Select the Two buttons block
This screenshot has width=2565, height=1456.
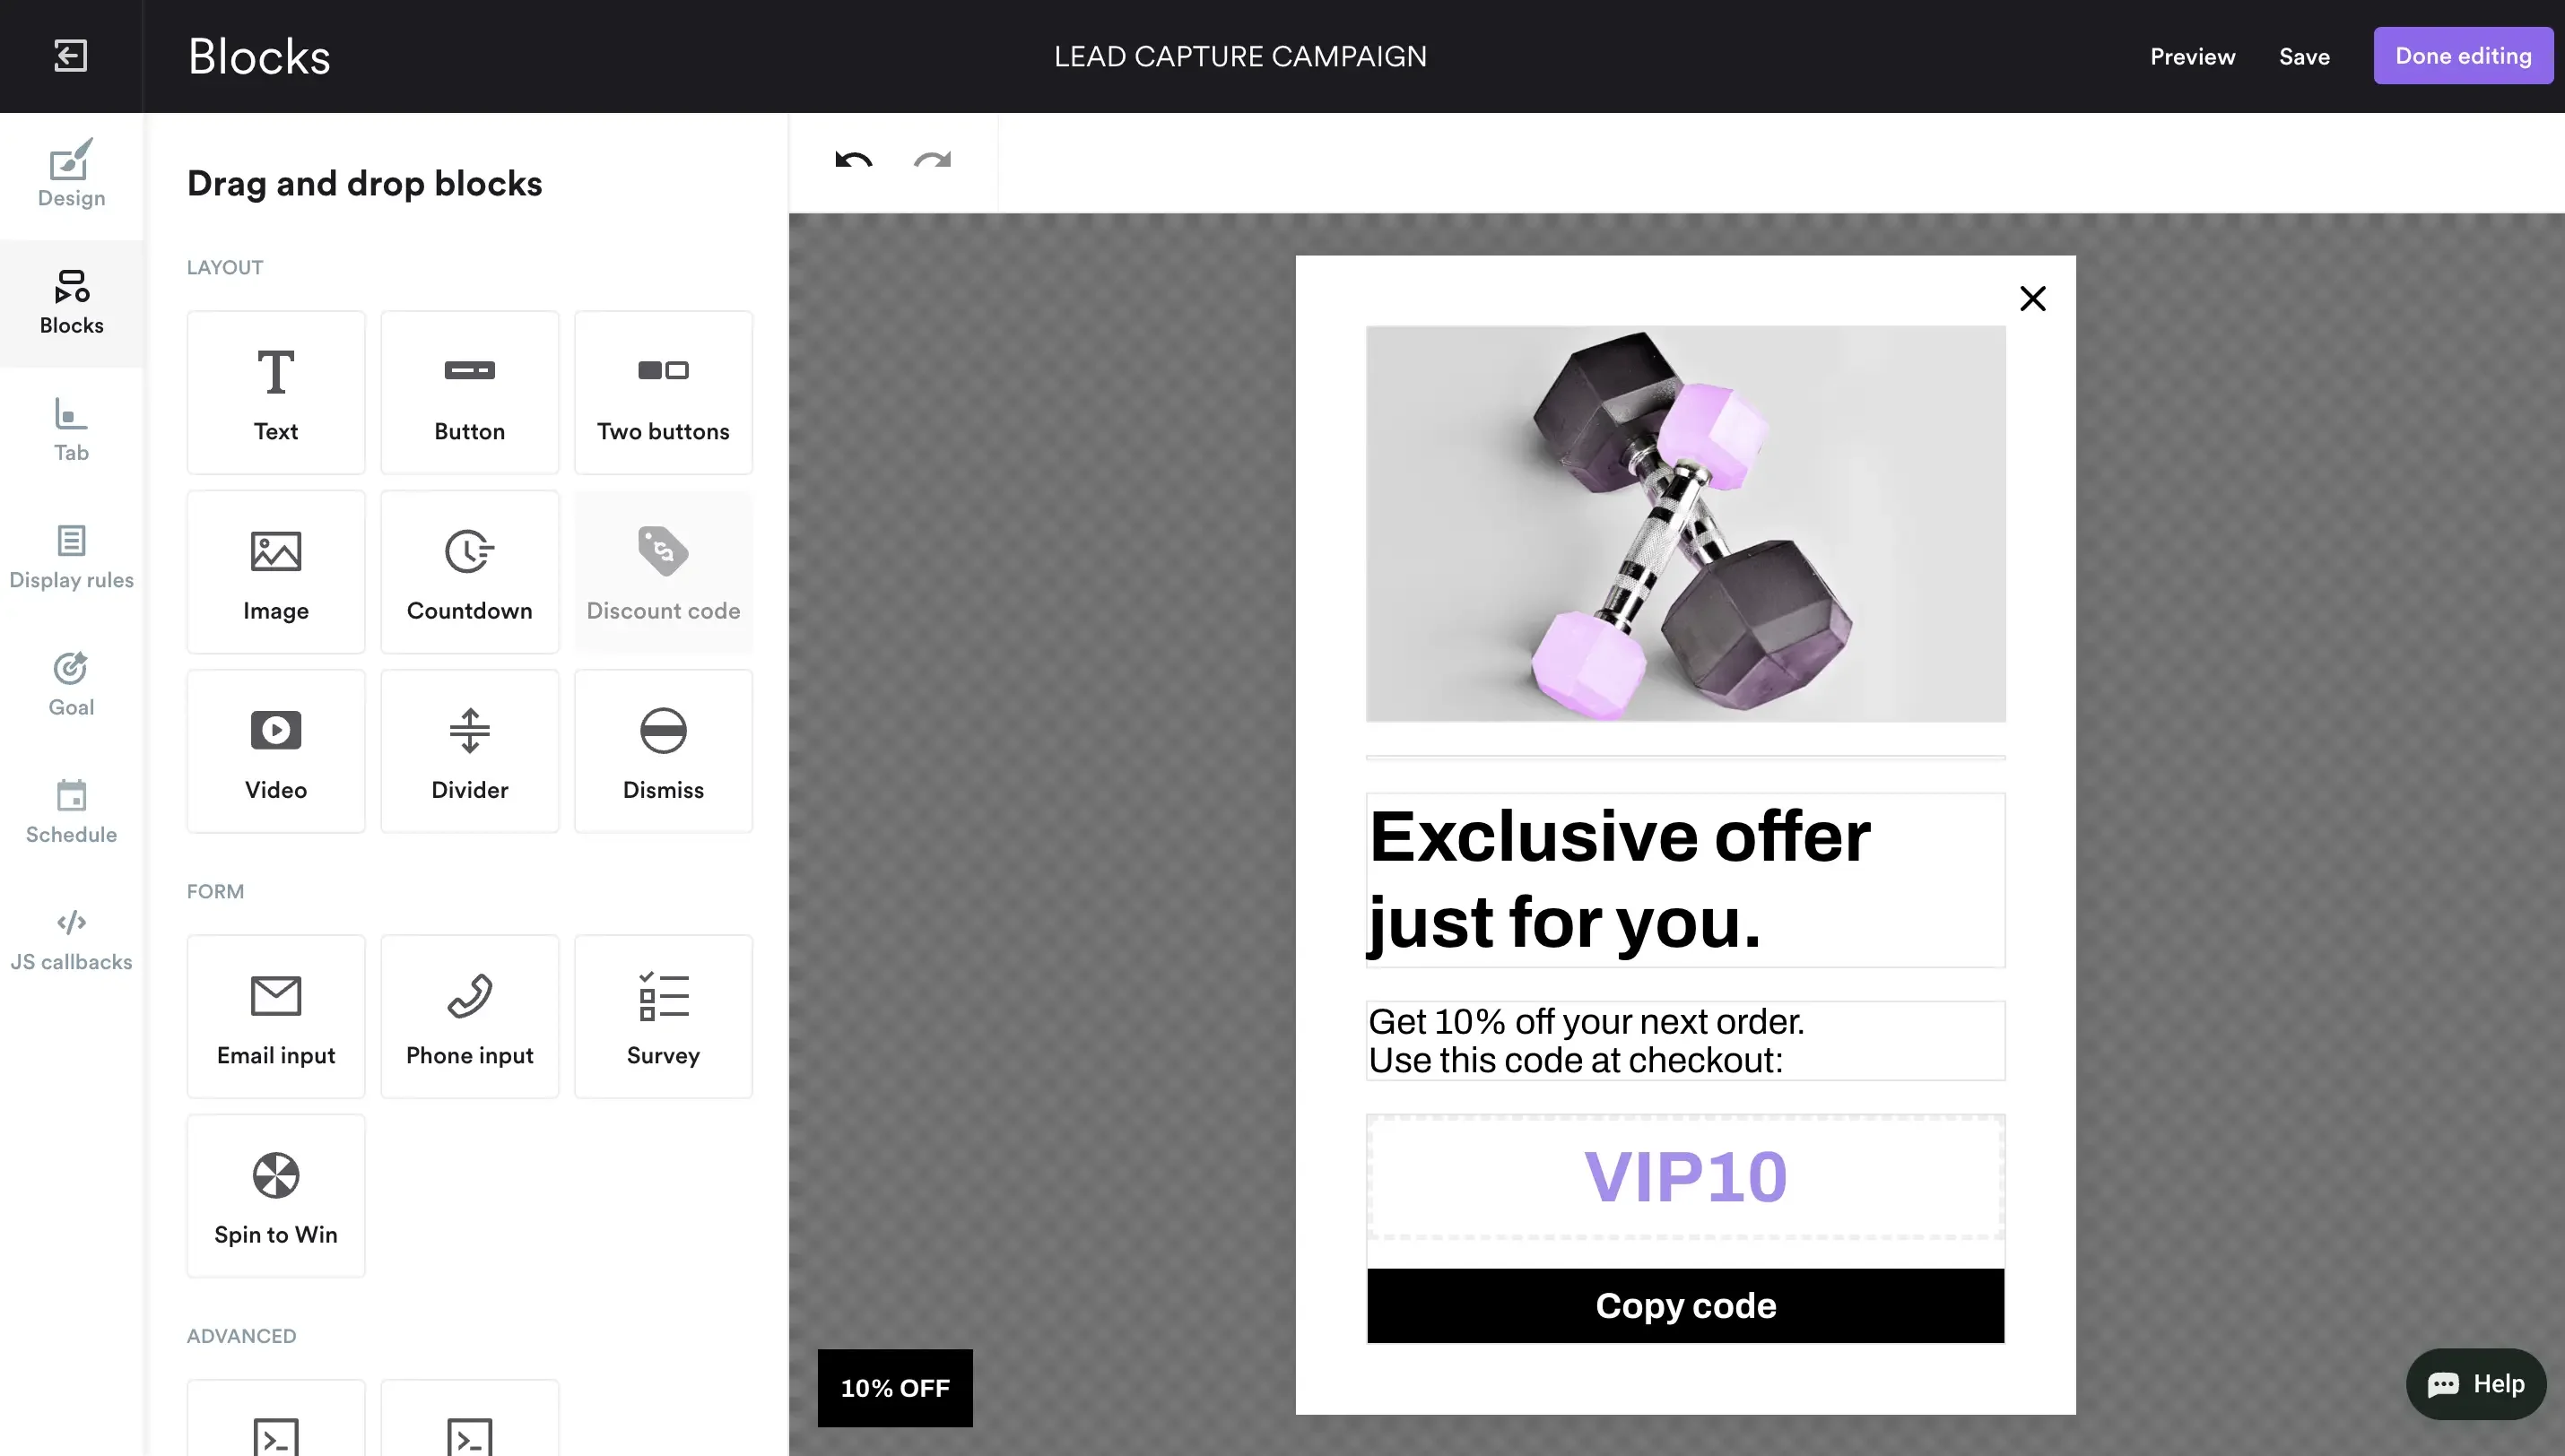(663, 393)
